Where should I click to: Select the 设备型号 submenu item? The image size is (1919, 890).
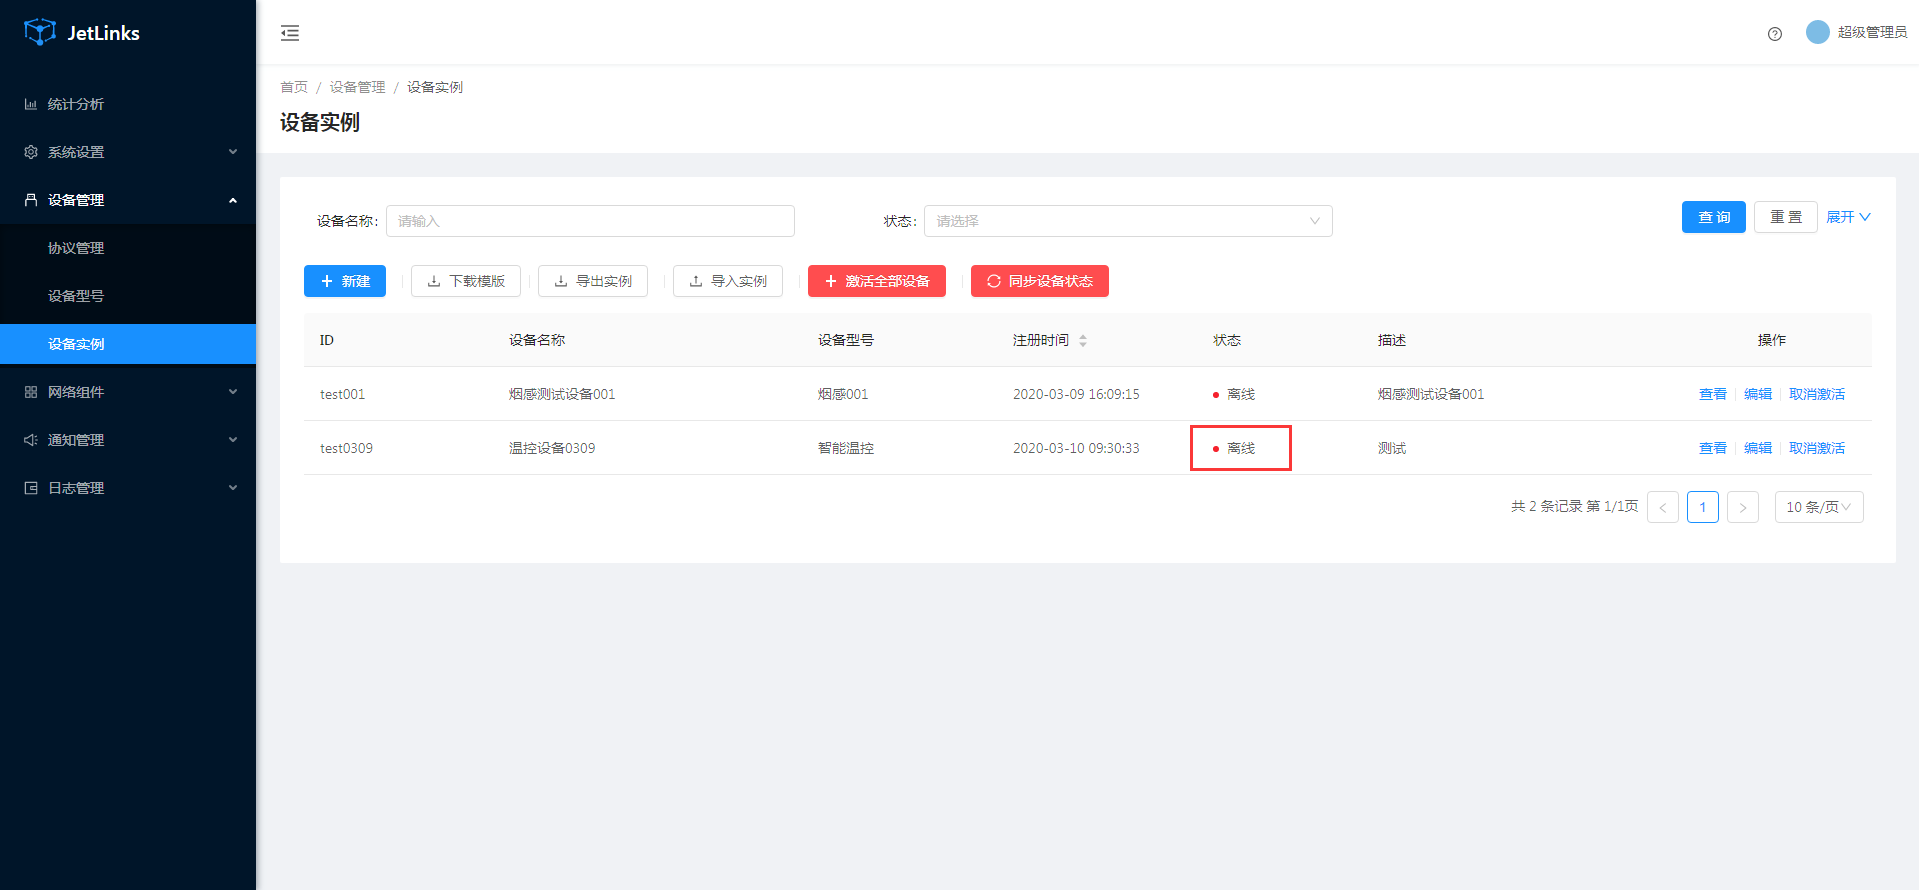click(x=76, y=296)
